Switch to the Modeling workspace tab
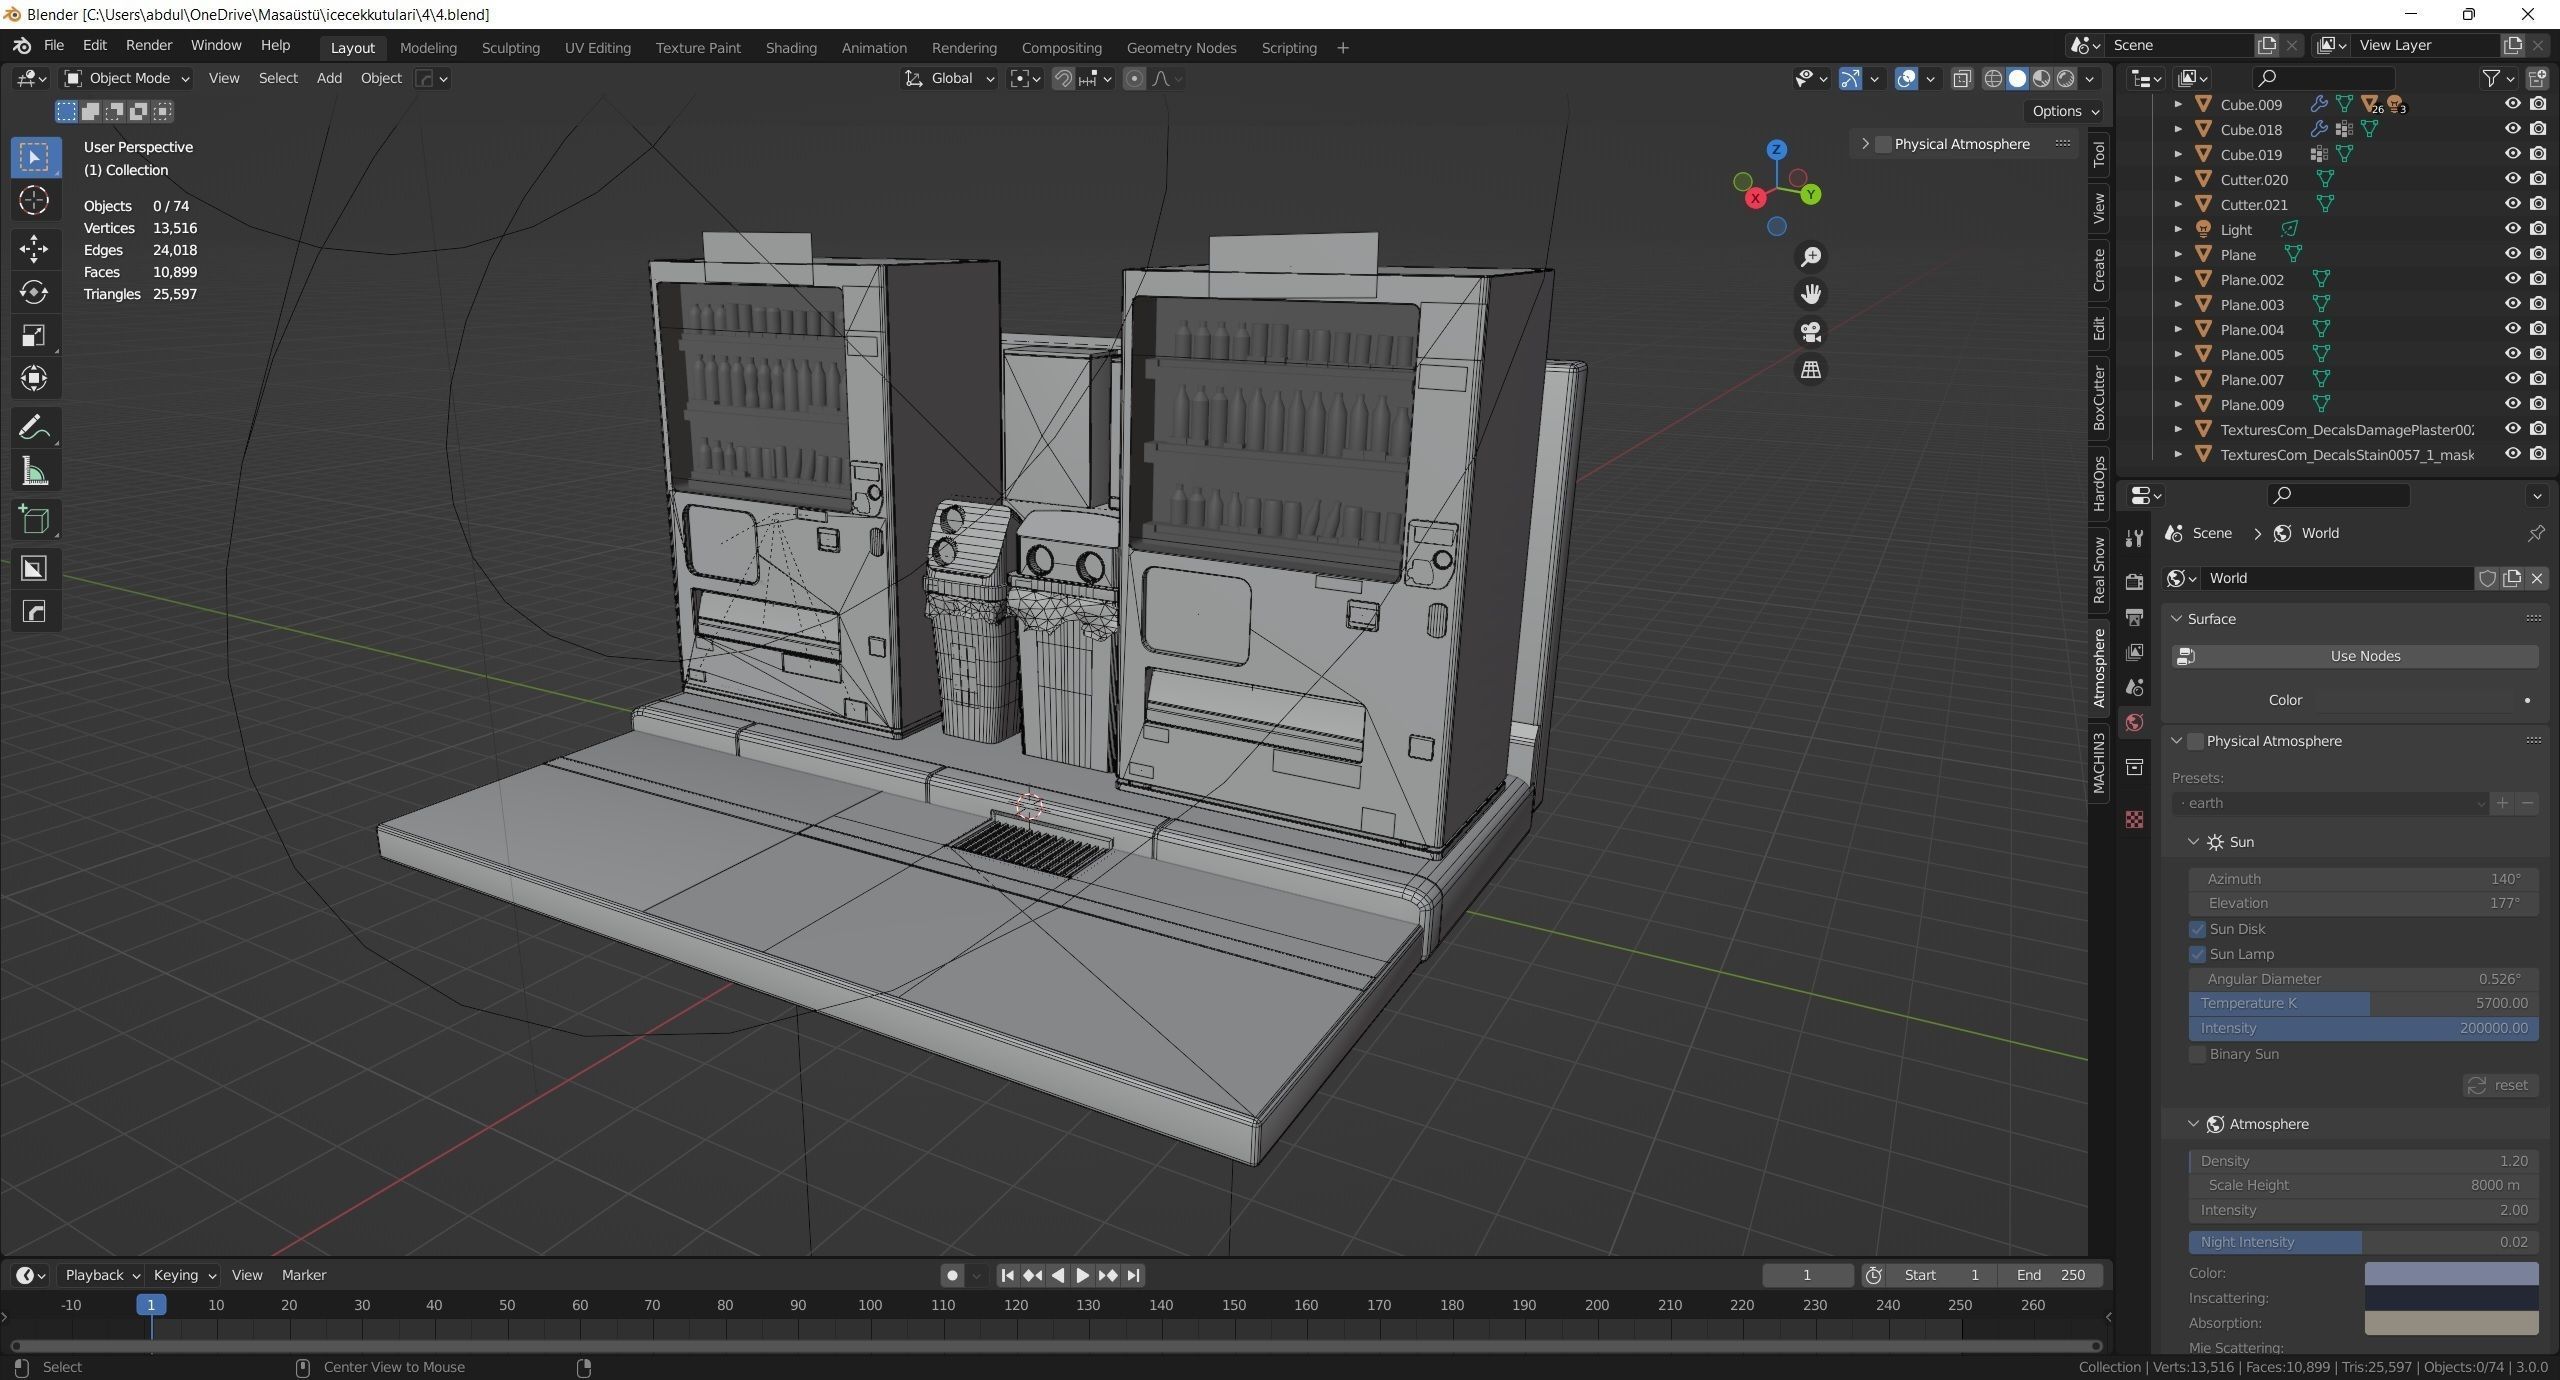This screenshot has height=1380, width=2560. point(428,47)
